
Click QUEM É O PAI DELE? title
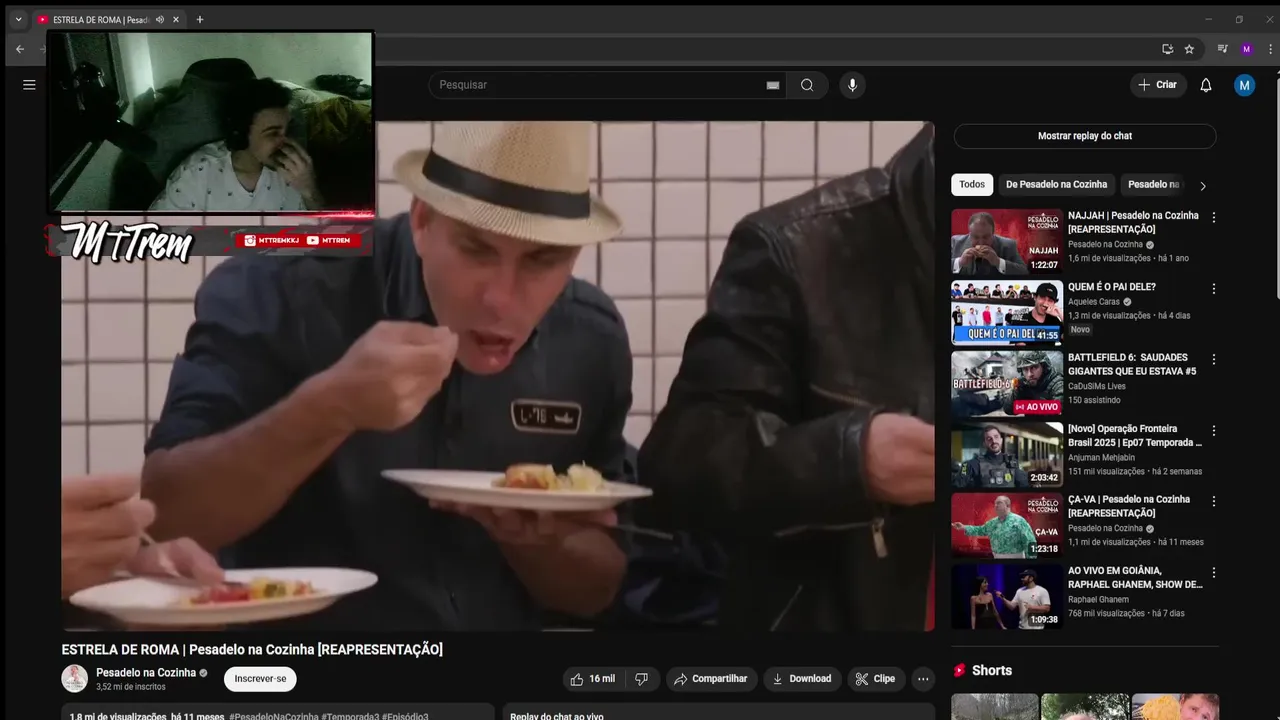[x=1112, y=287]
